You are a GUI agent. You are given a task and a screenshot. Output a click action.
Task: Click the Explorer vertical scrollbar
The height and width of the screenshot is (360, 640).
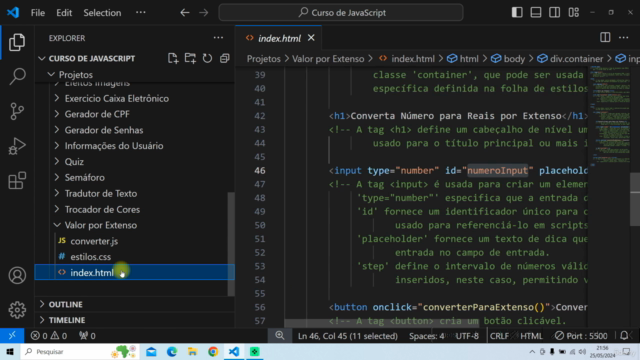(x=231, y=244)
